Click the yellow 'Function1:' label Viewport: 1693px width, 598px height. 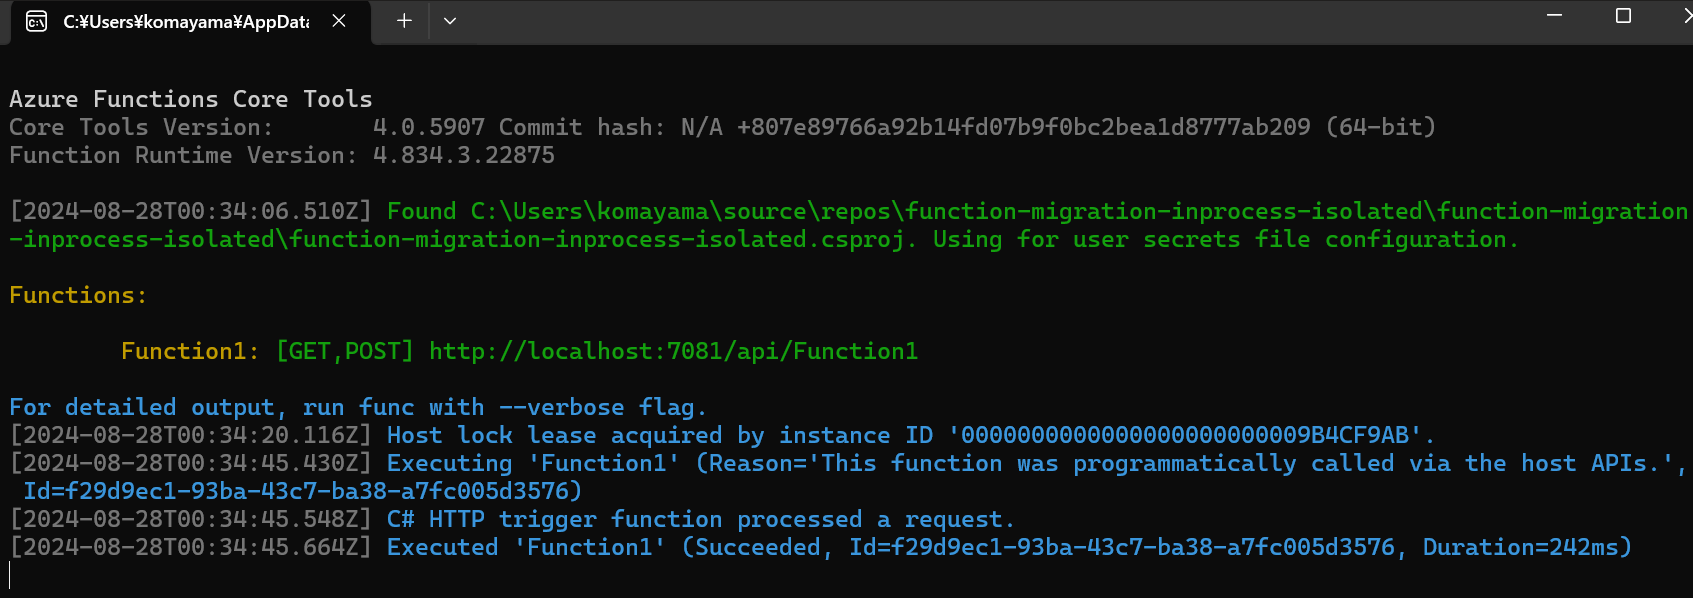[x=189, y=351]
